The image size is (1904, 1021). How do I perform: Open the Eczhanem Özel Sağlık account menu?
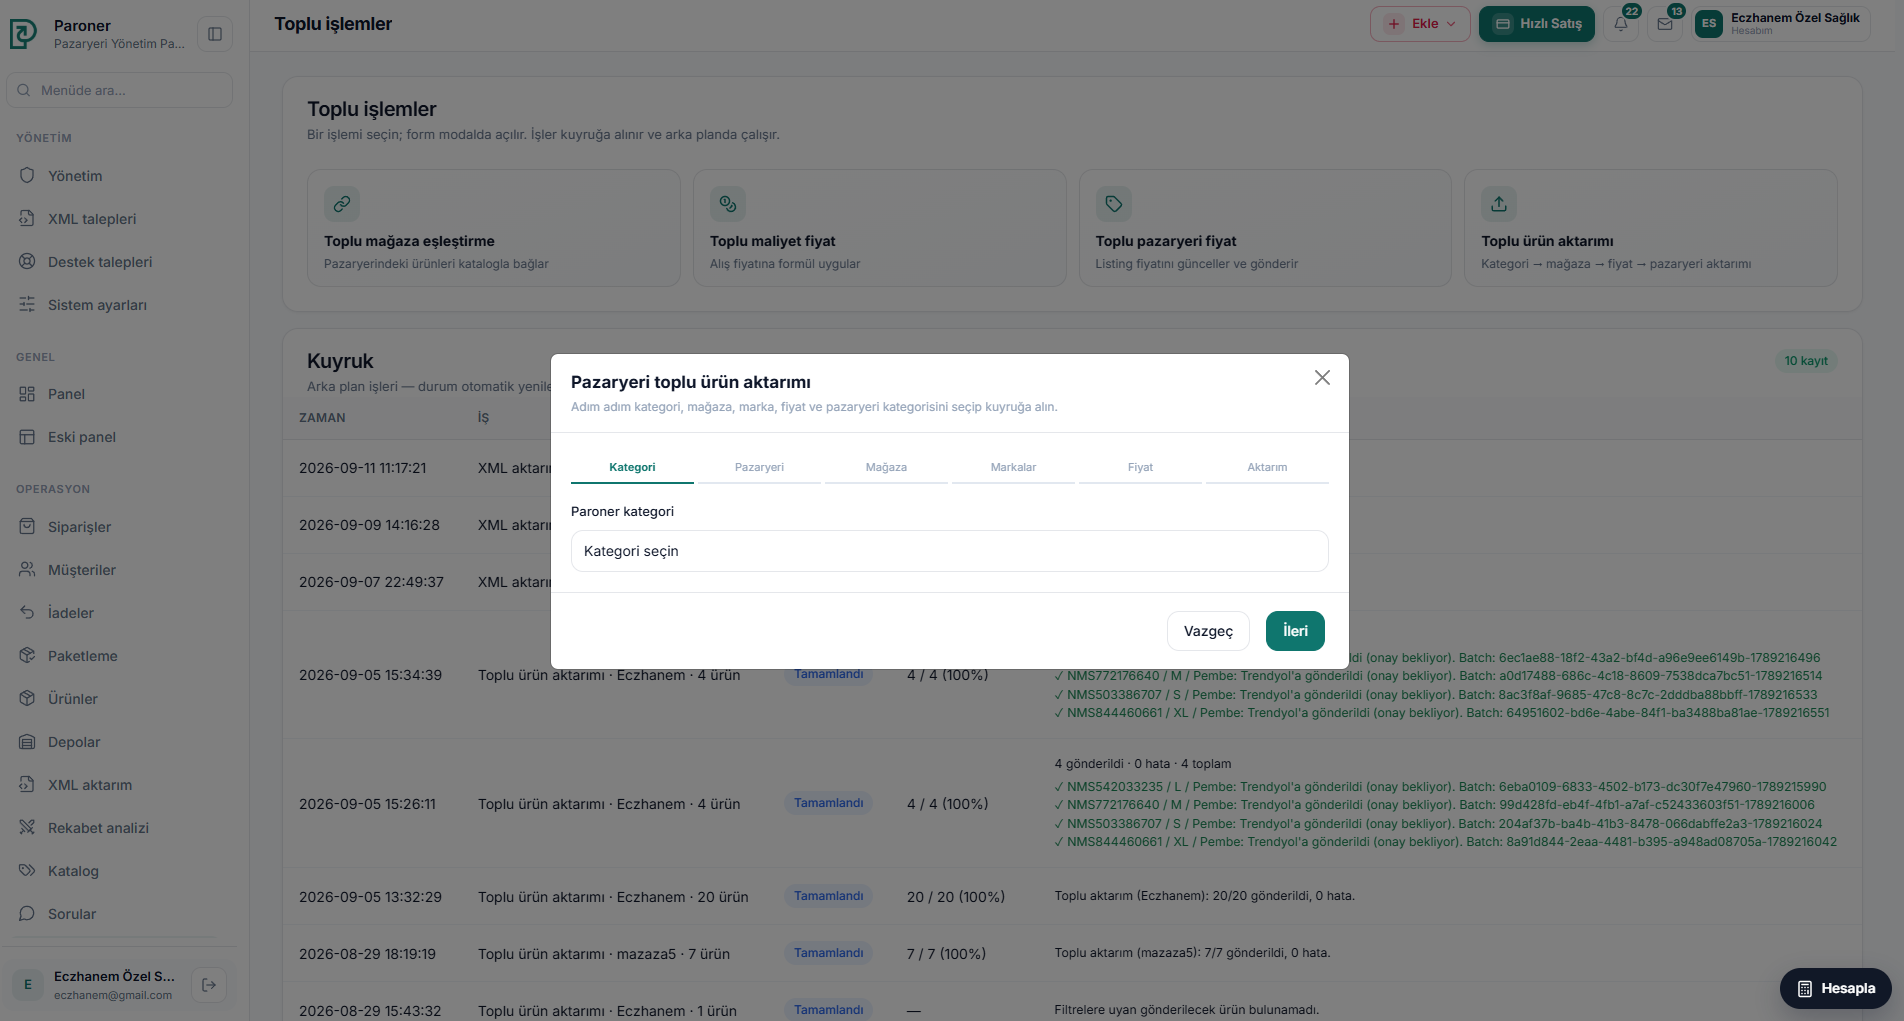click(1781, 24)
